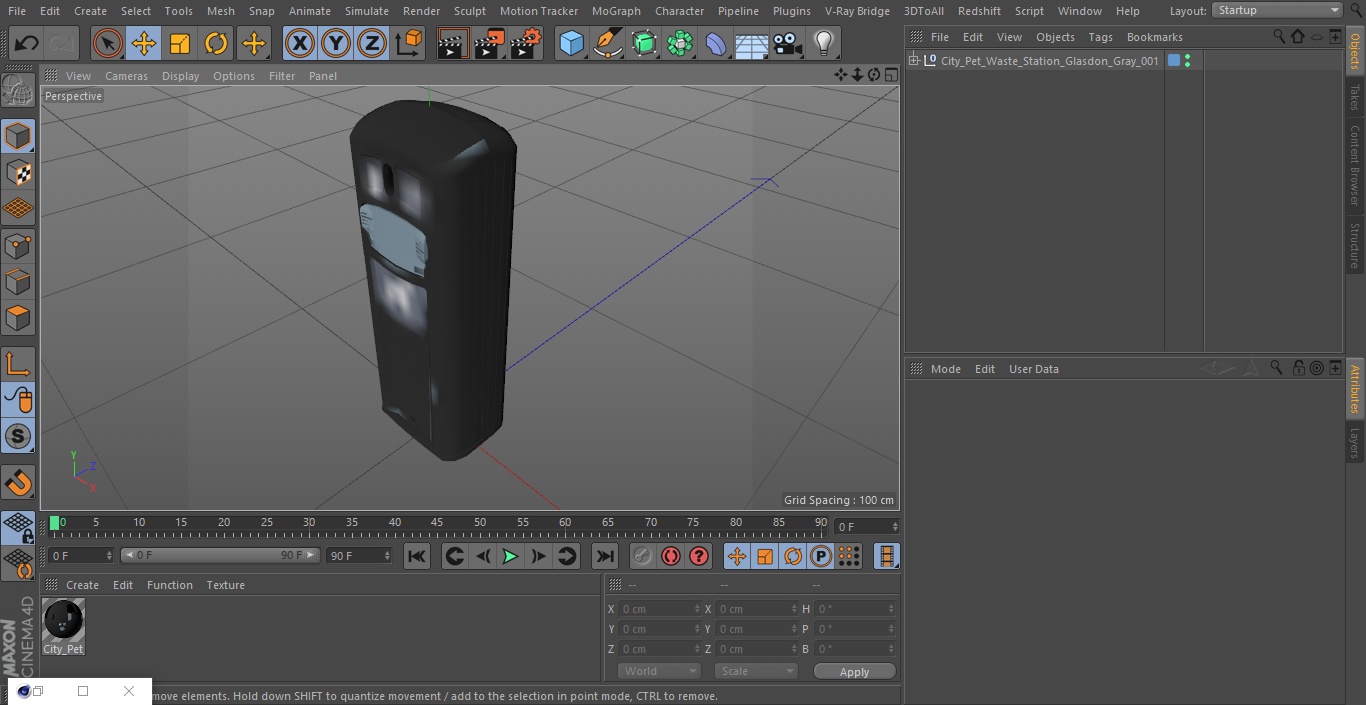The height and width of the screenshot is (705, 1366).
Task: Click the Viewport Solo S icon
Action: click(18, 436)
